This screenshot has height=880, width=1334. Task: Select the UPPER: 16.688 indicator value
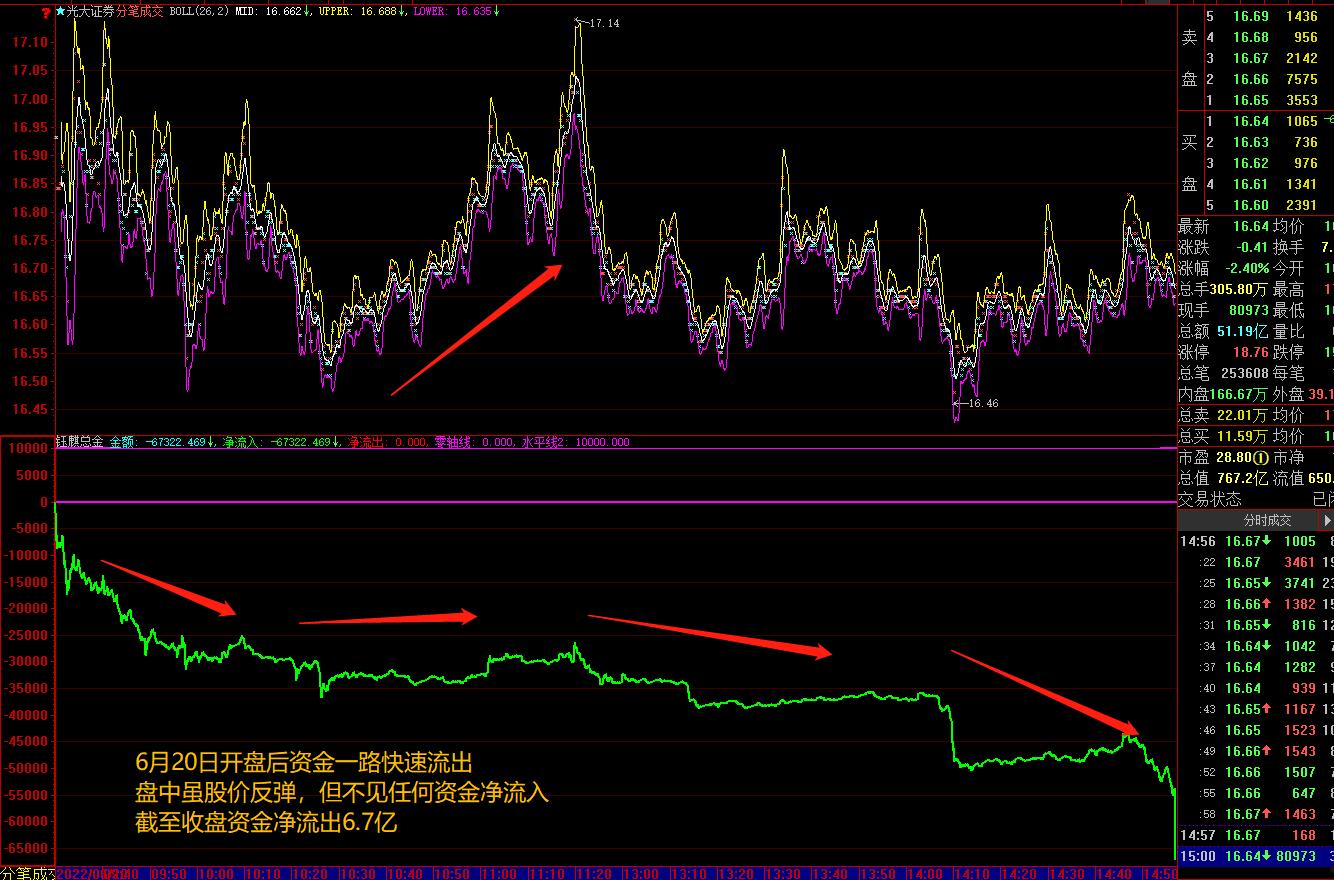tap(360, 11)
